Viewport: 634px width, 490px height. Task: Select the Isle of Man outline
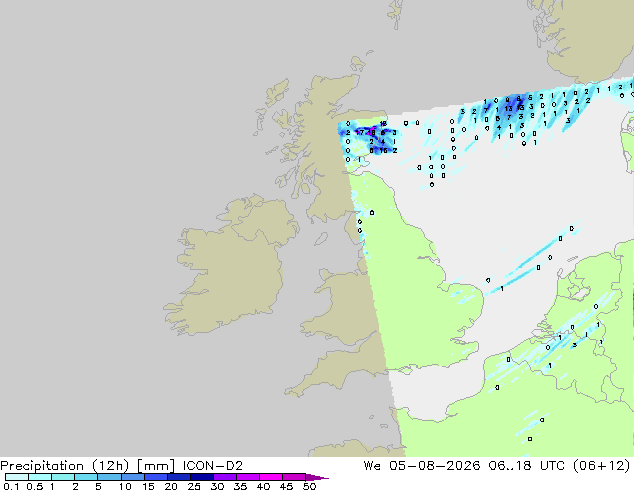(321, 239)
